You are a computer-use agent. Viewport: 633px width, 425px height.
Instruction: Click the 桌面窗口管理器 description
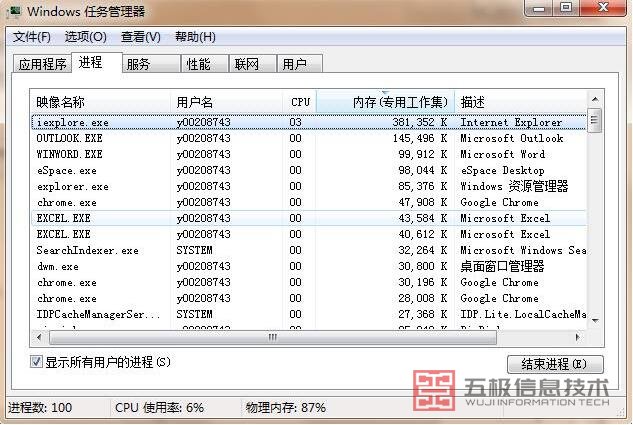[x=502, y=266]
